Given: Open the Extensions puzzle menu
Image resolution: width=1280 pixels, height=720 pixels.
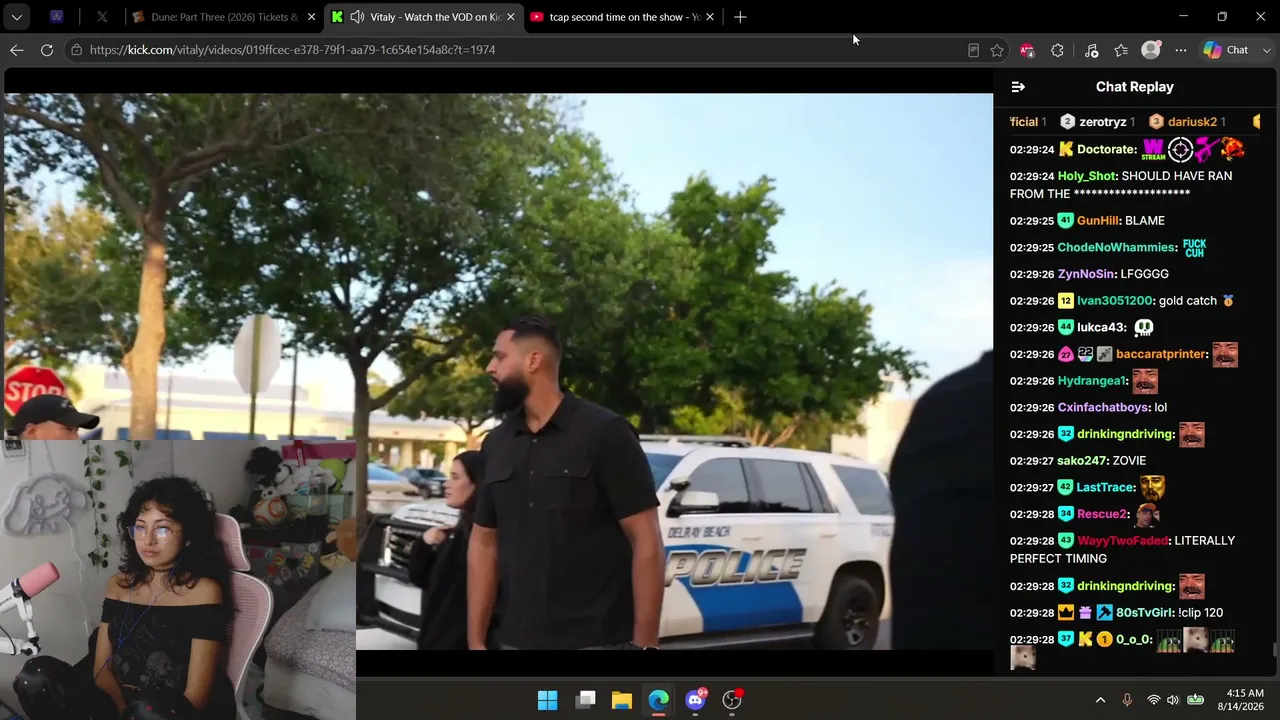Looking at the screenshot, I should point(1058,50).
